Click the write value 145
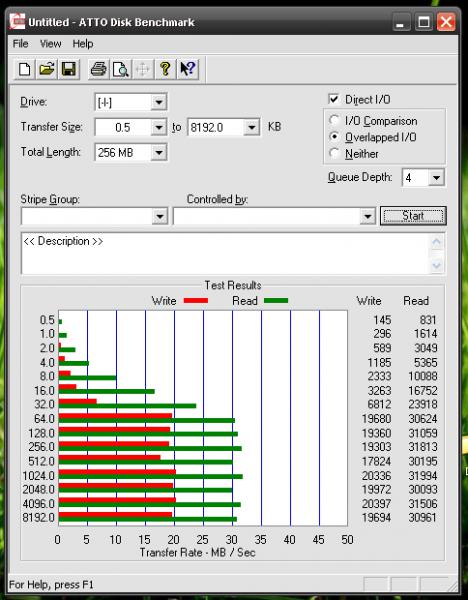This screenshot has width=468, height=600. [382, 320]
